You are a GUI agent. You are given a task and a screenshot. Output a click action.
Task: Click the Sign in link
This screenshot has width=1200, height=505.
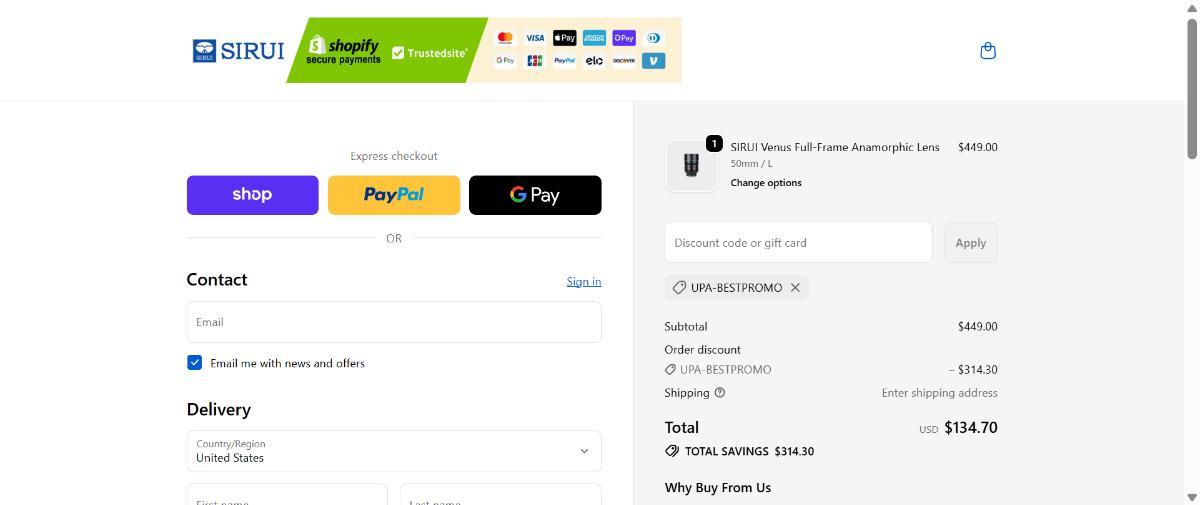pyautogui.click(x=583, y=282)
